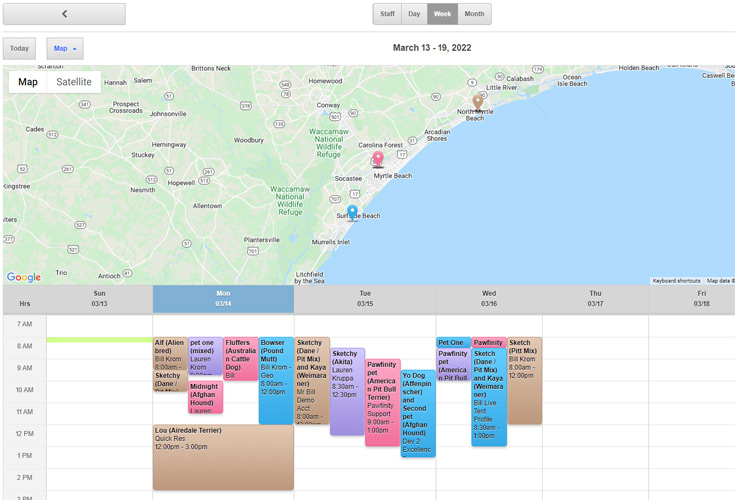Viewport: 735px width, 500px height.
Task: Click the brown map pin at North Myrtle Beach
Action: coord(478,102)
